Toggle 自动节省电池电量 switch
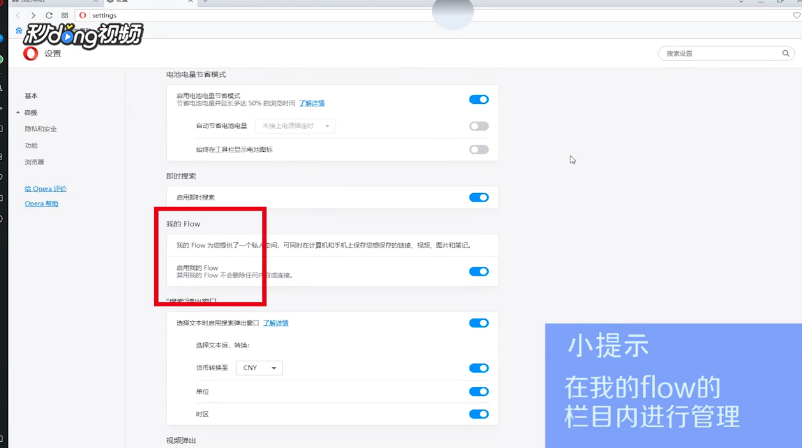Image resolution: width=802 pixels, height=448 pixels. [x=479, y=126]
